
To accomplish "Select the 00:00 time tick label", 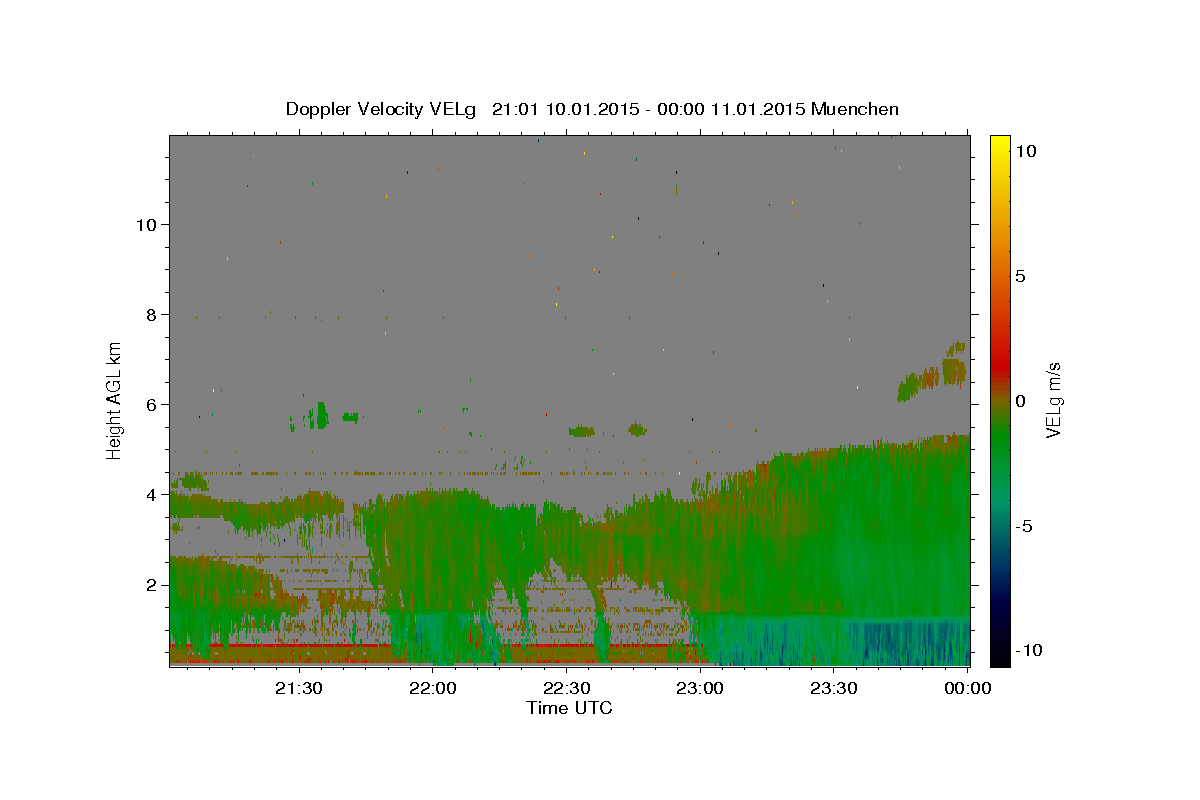I will point(967,688).
